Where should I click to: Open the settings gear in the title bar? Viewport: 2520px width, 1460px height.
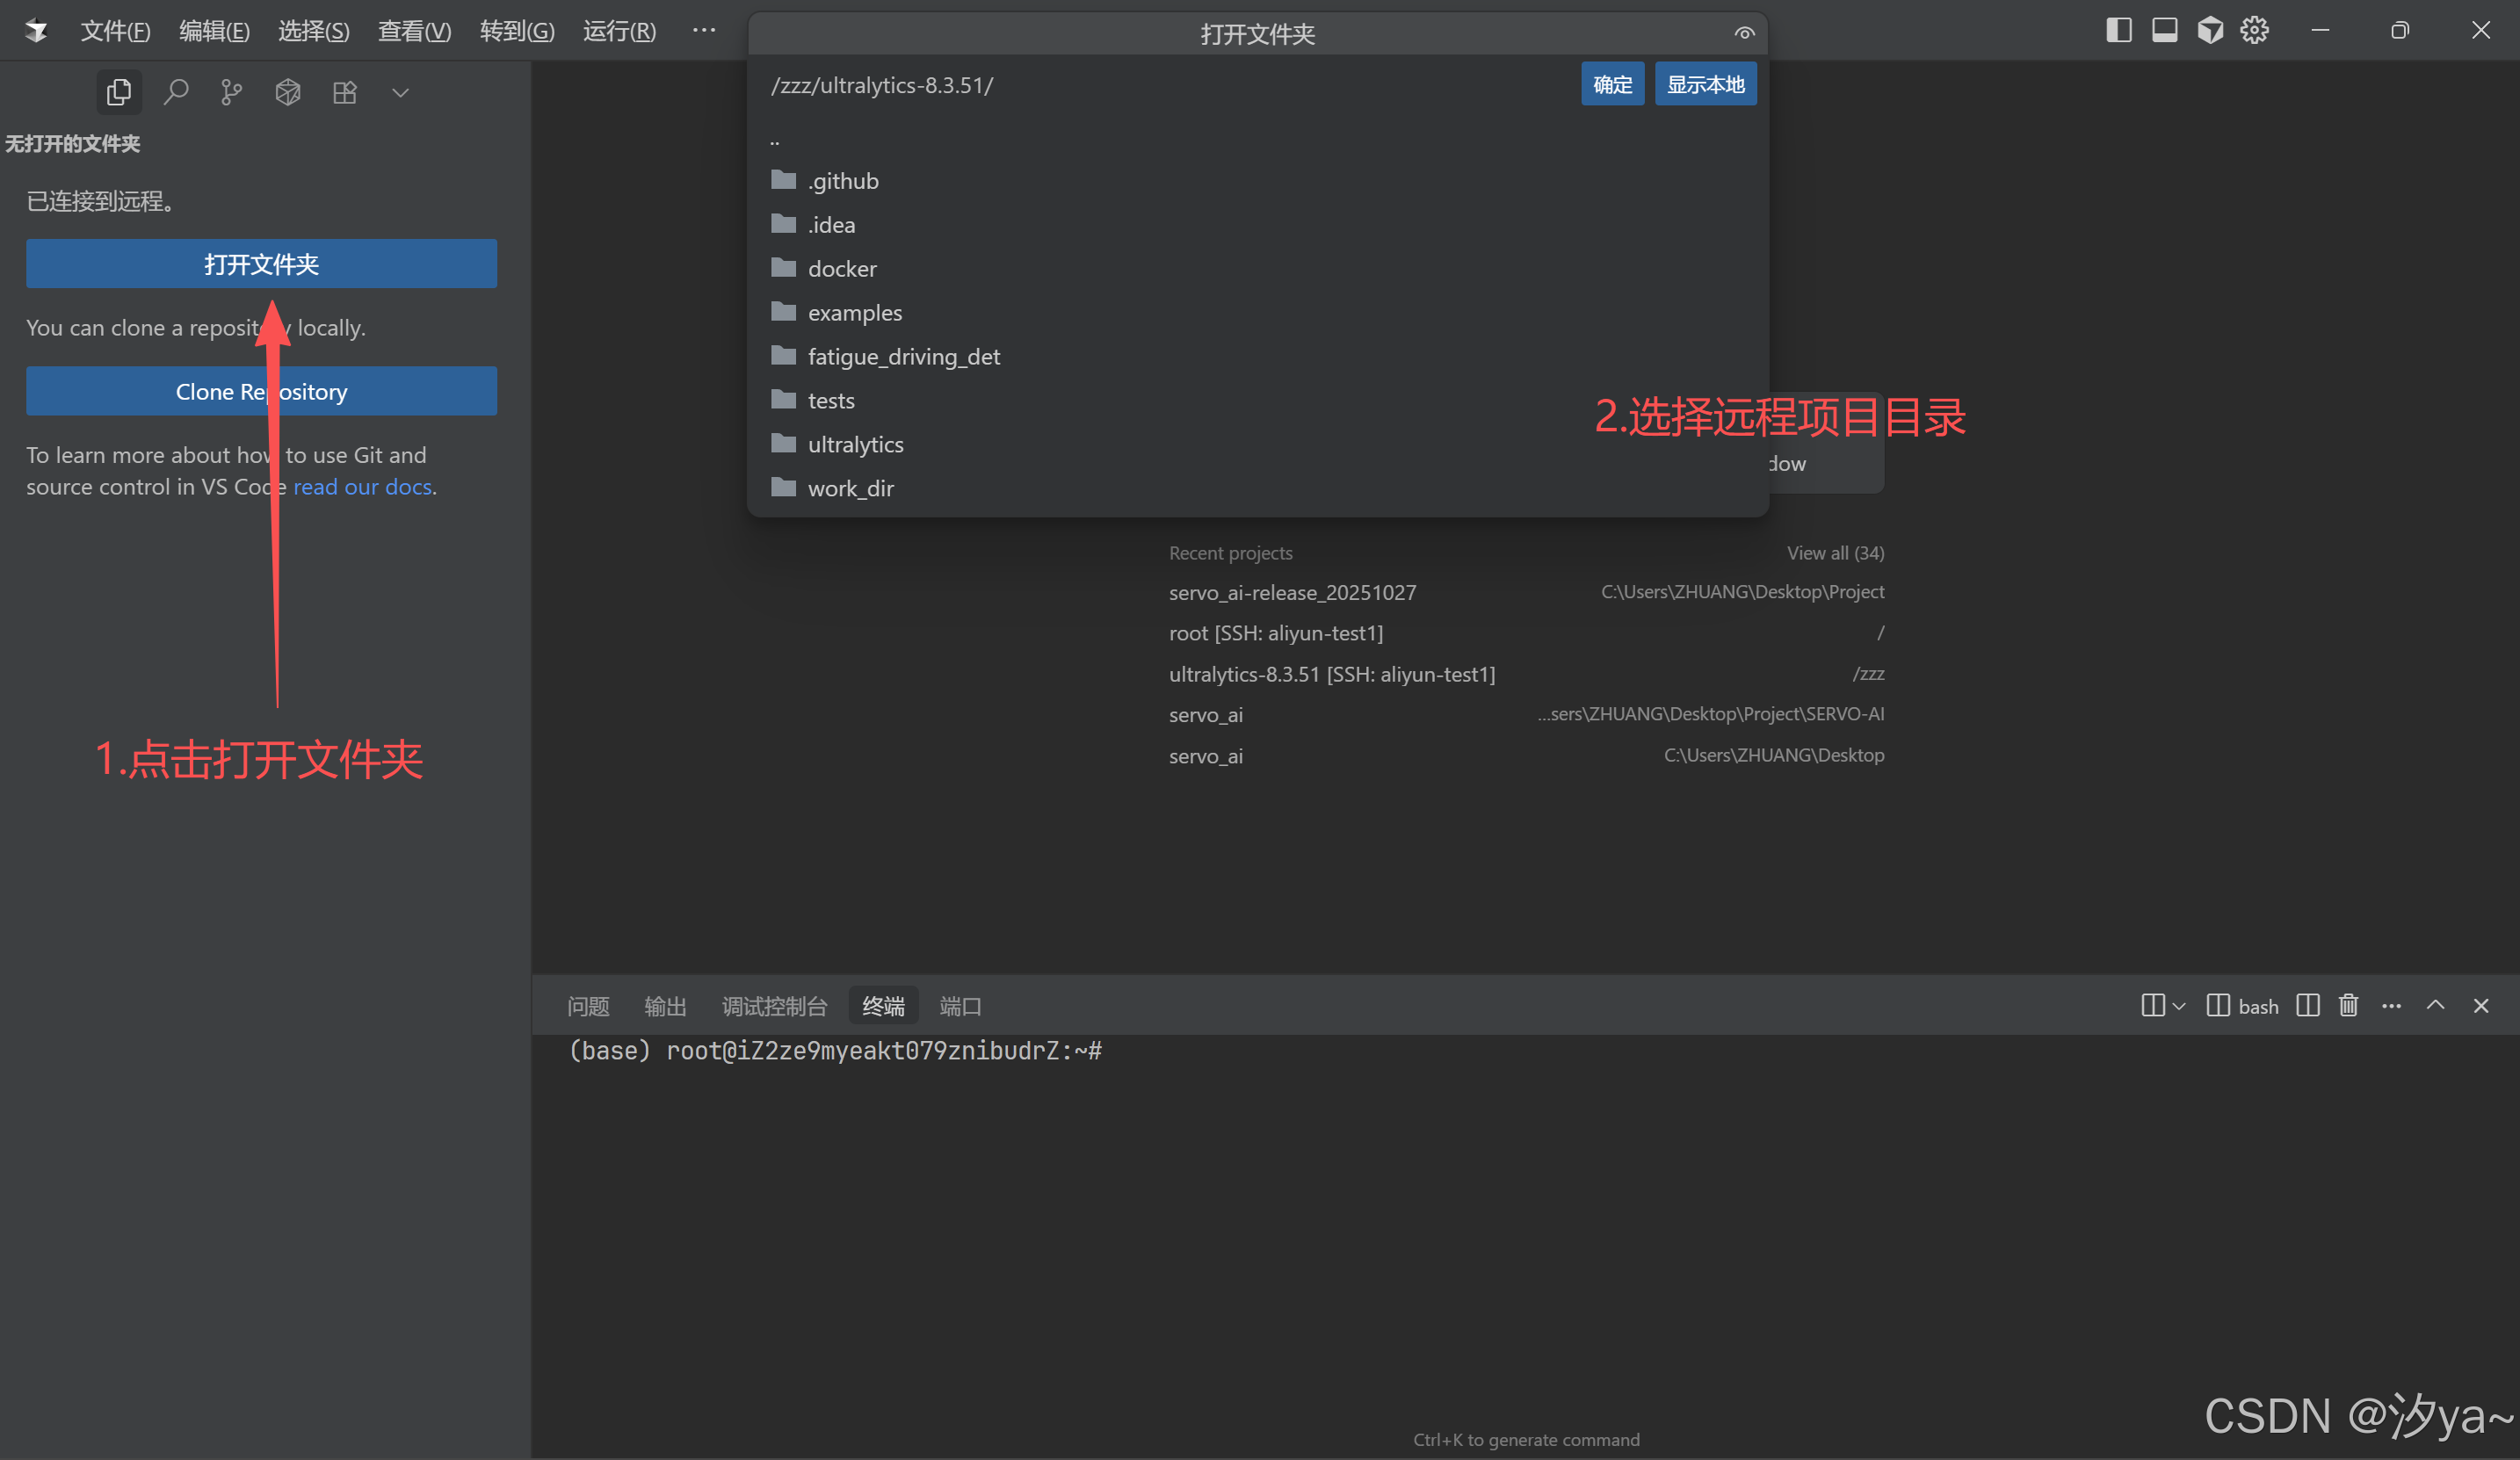(2254, 30)
